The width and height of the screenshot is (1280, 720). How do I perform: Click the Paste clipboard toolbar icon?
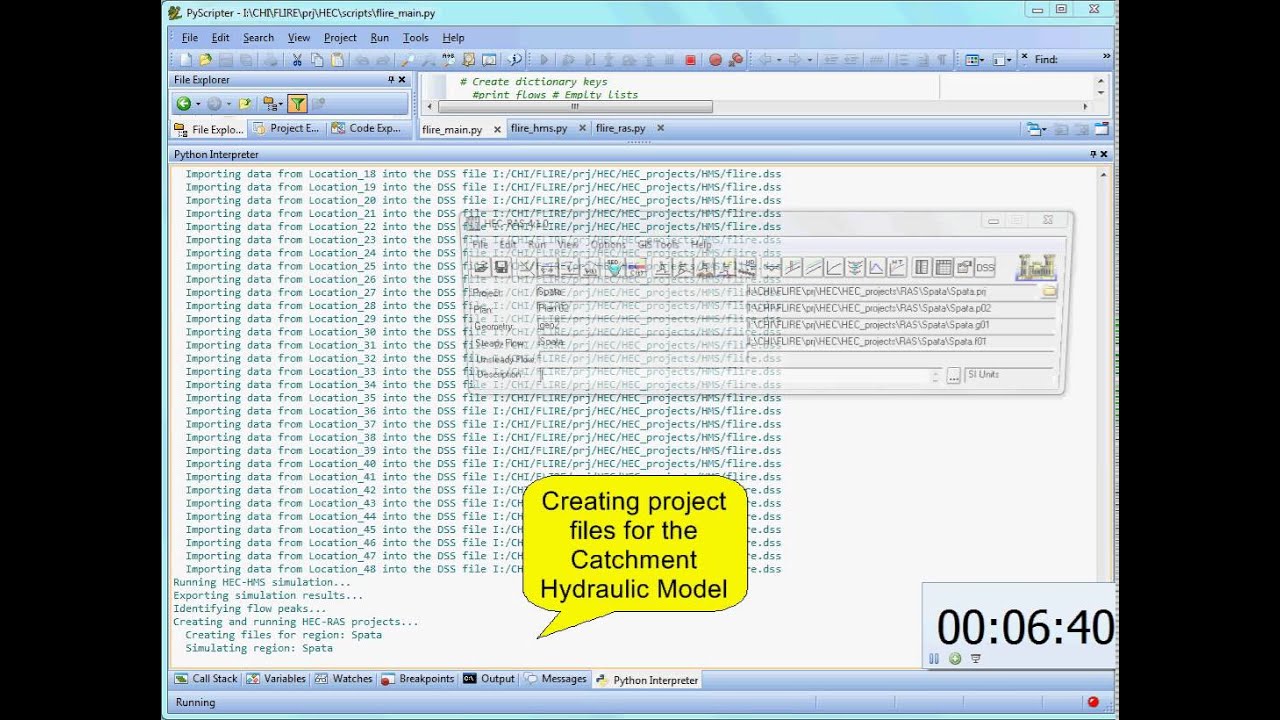pyautogui.click(x=337, y=60)
